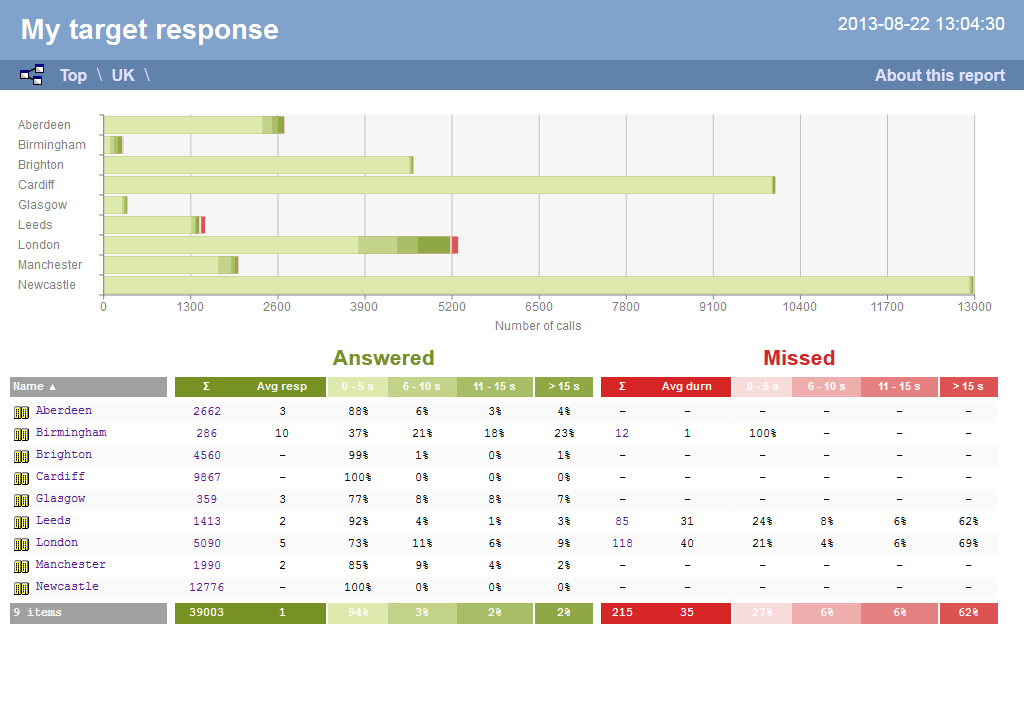Screen dimensions: 1024x702
Task: Navigate to UK in the breadcrumb
Action: tap(122, 75)
